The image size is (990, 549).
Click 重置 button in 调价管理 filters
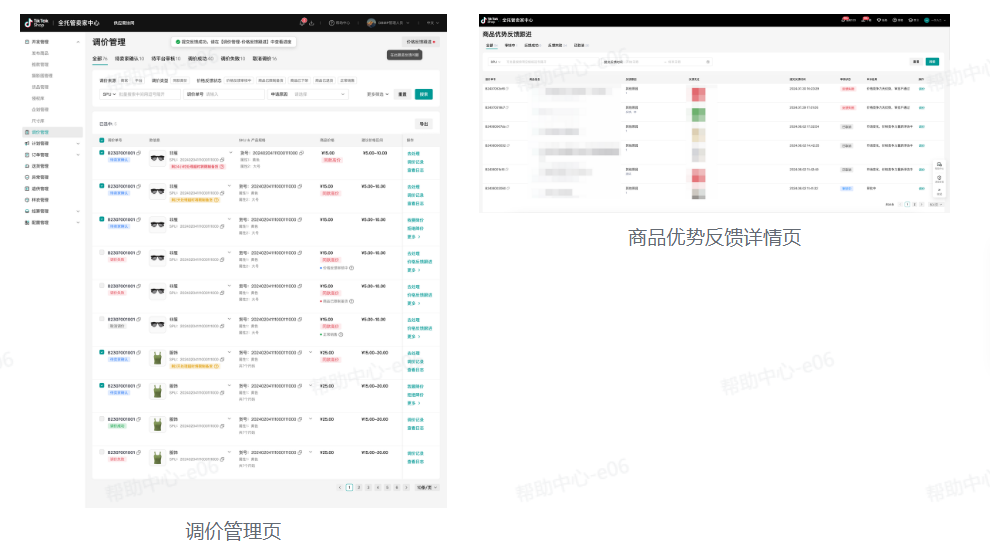[402, 94]
